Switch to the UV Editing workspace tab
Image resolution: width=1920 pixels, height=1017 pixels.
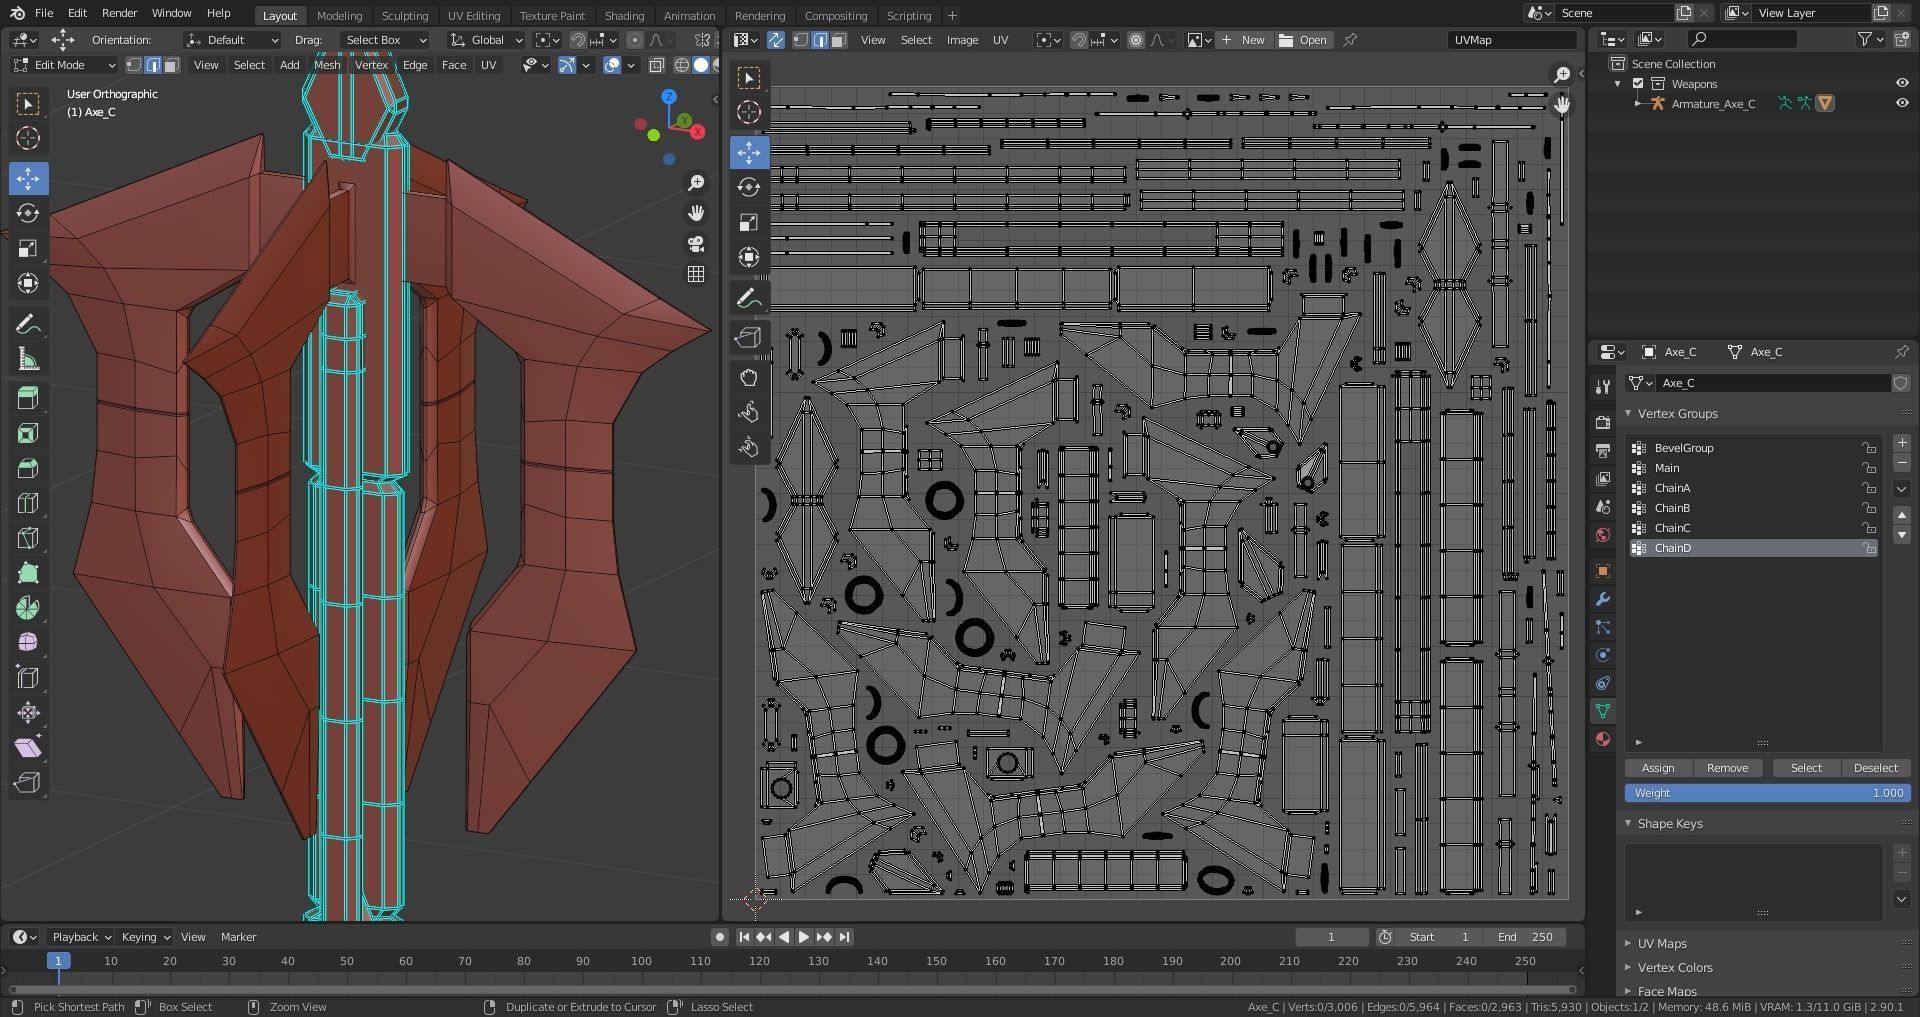pos(473,16)
